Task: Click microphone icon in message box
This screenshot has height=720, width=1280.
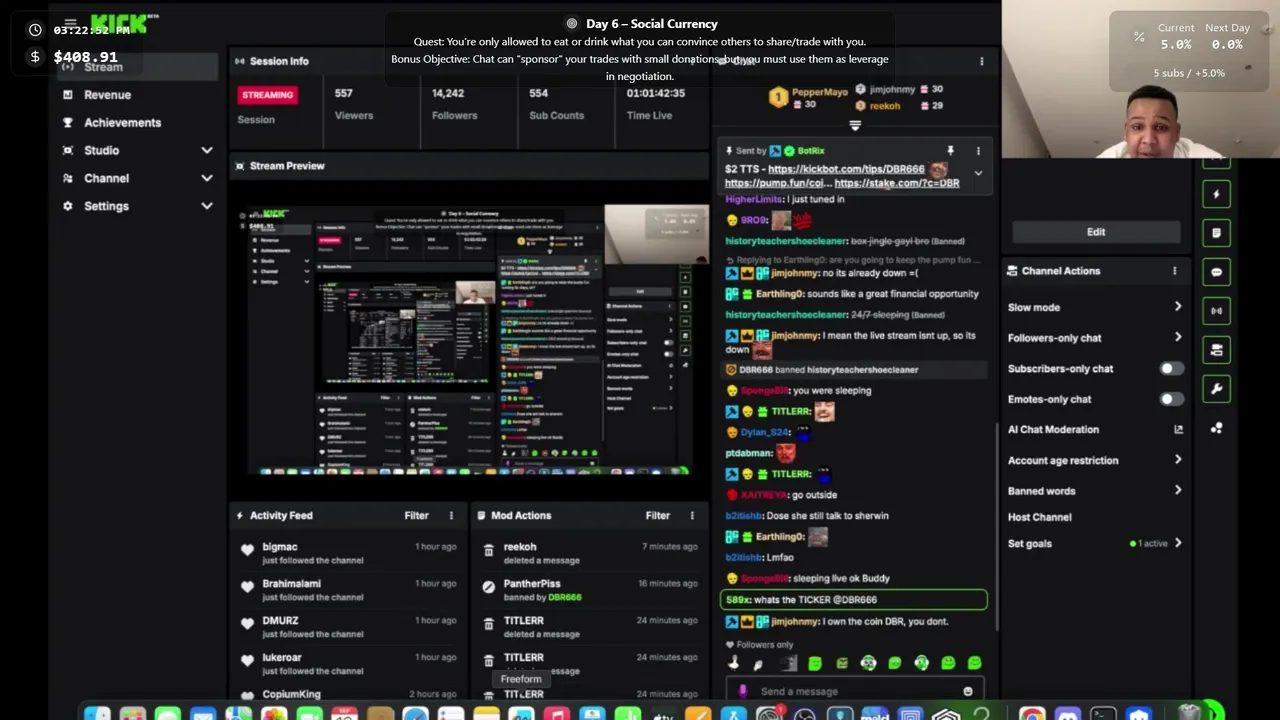Action: tap(742, 691)
